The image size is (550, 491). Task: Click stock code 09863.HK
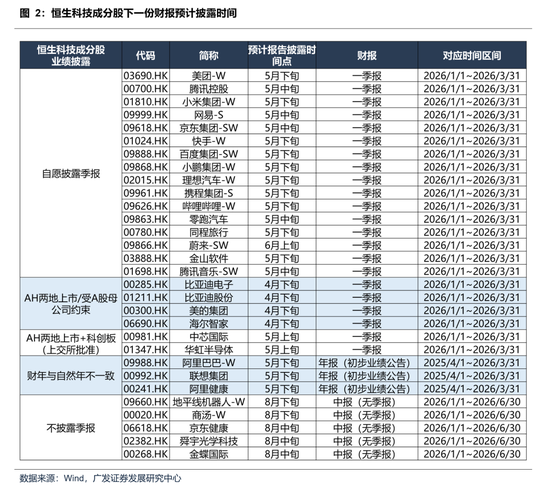tap(146, 219)
